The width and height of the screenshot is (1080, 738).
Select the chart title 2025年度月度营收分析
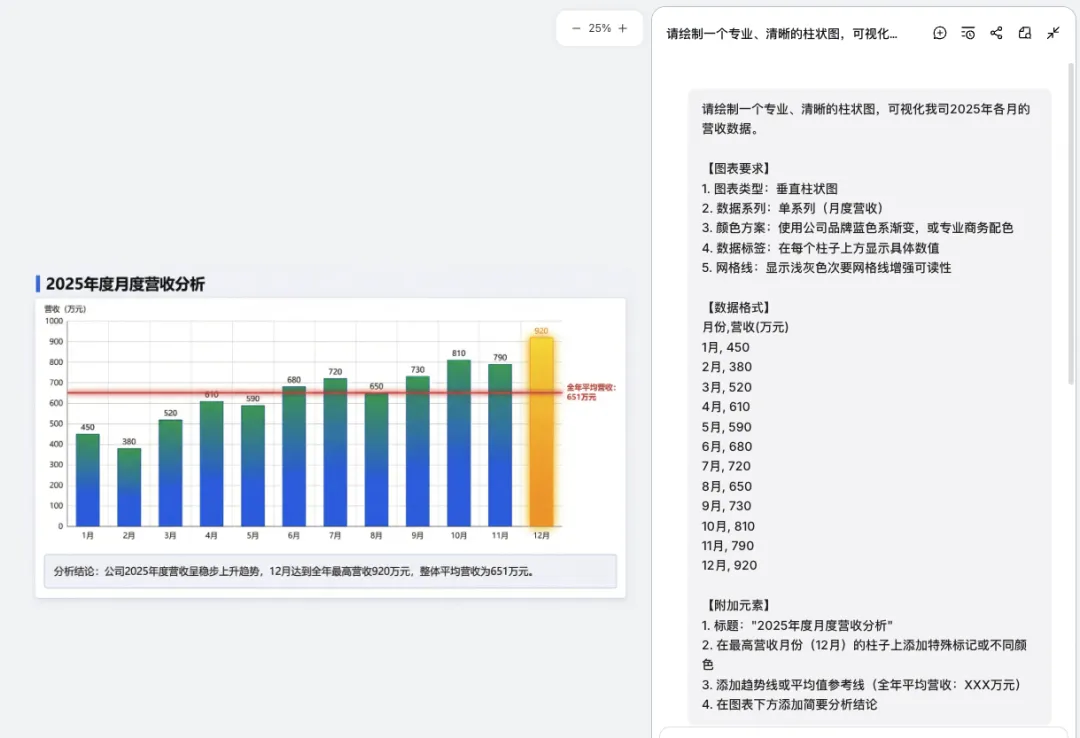coord(125,284)
